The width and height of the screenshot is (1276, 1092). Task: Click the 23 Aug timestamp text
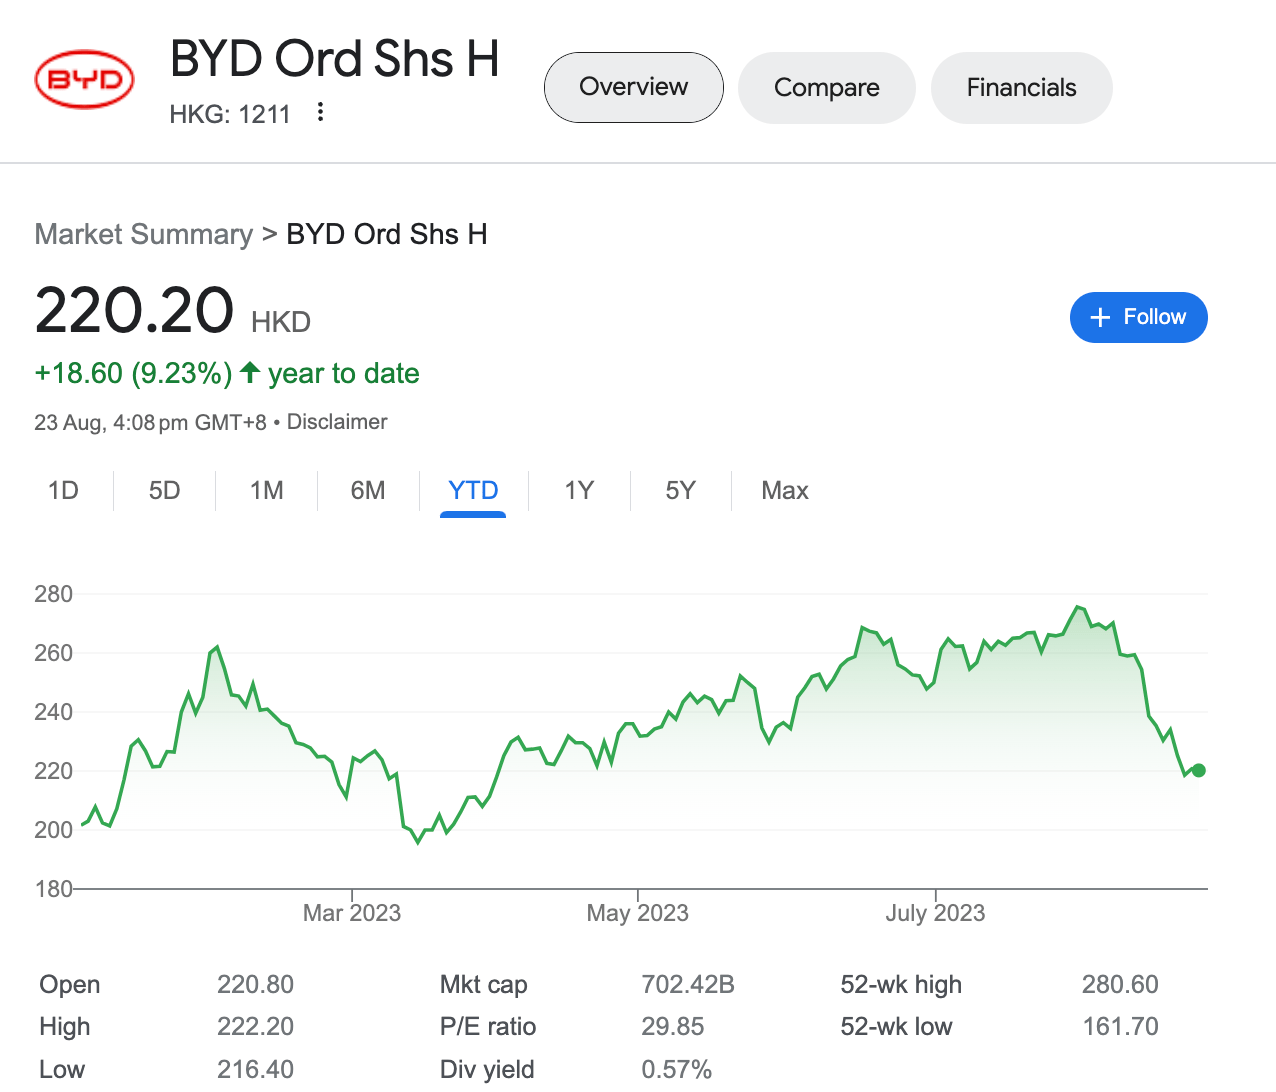[x=151, y=422]
